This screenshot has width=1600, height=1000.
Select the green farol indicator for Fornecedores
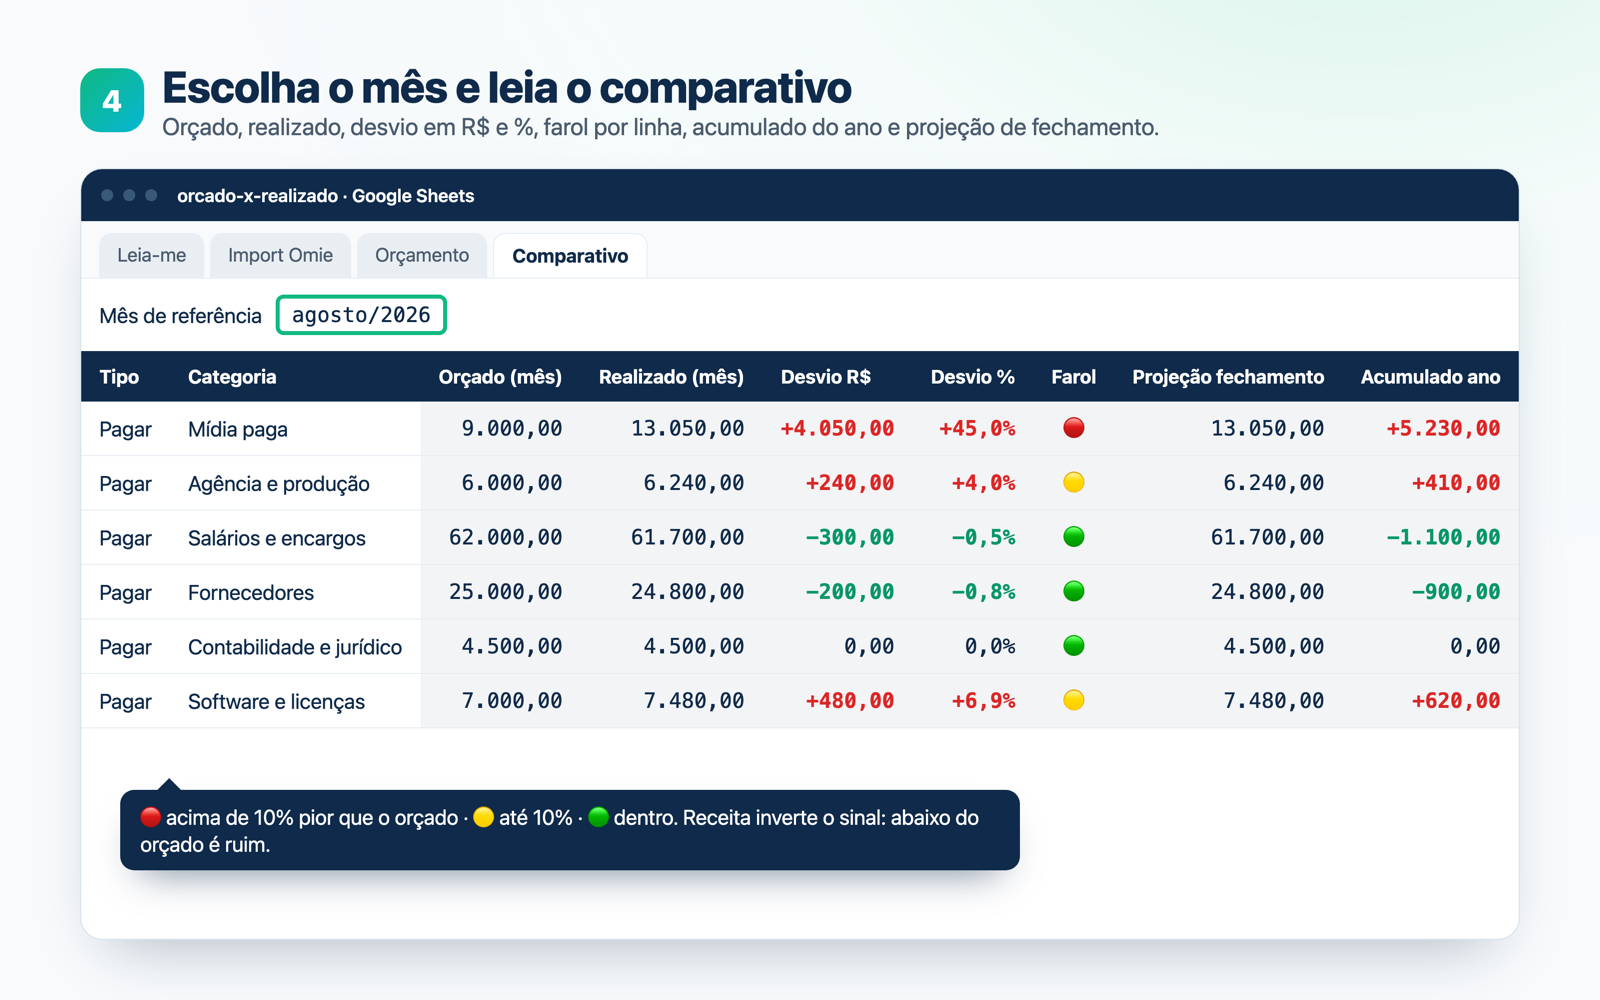(x=1074, y=592)
